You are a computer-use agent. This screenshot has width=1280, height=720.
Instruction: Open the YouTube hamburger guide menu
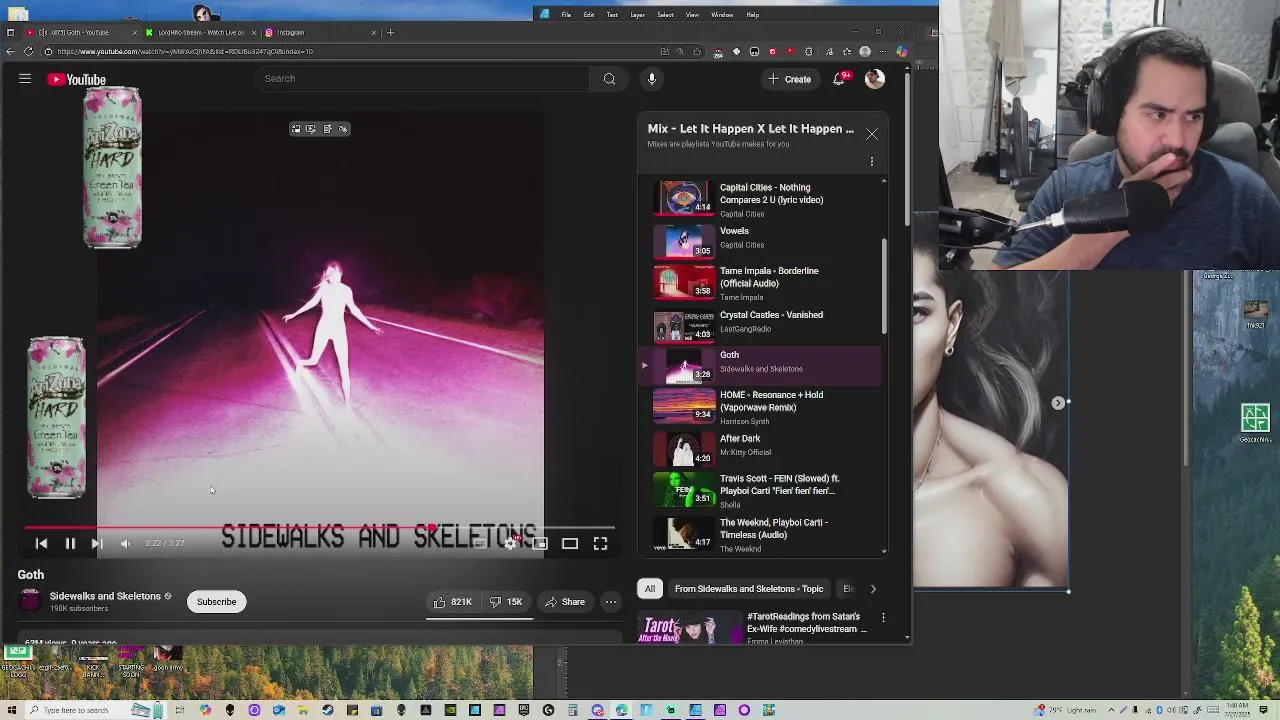(x=25, y=79)
